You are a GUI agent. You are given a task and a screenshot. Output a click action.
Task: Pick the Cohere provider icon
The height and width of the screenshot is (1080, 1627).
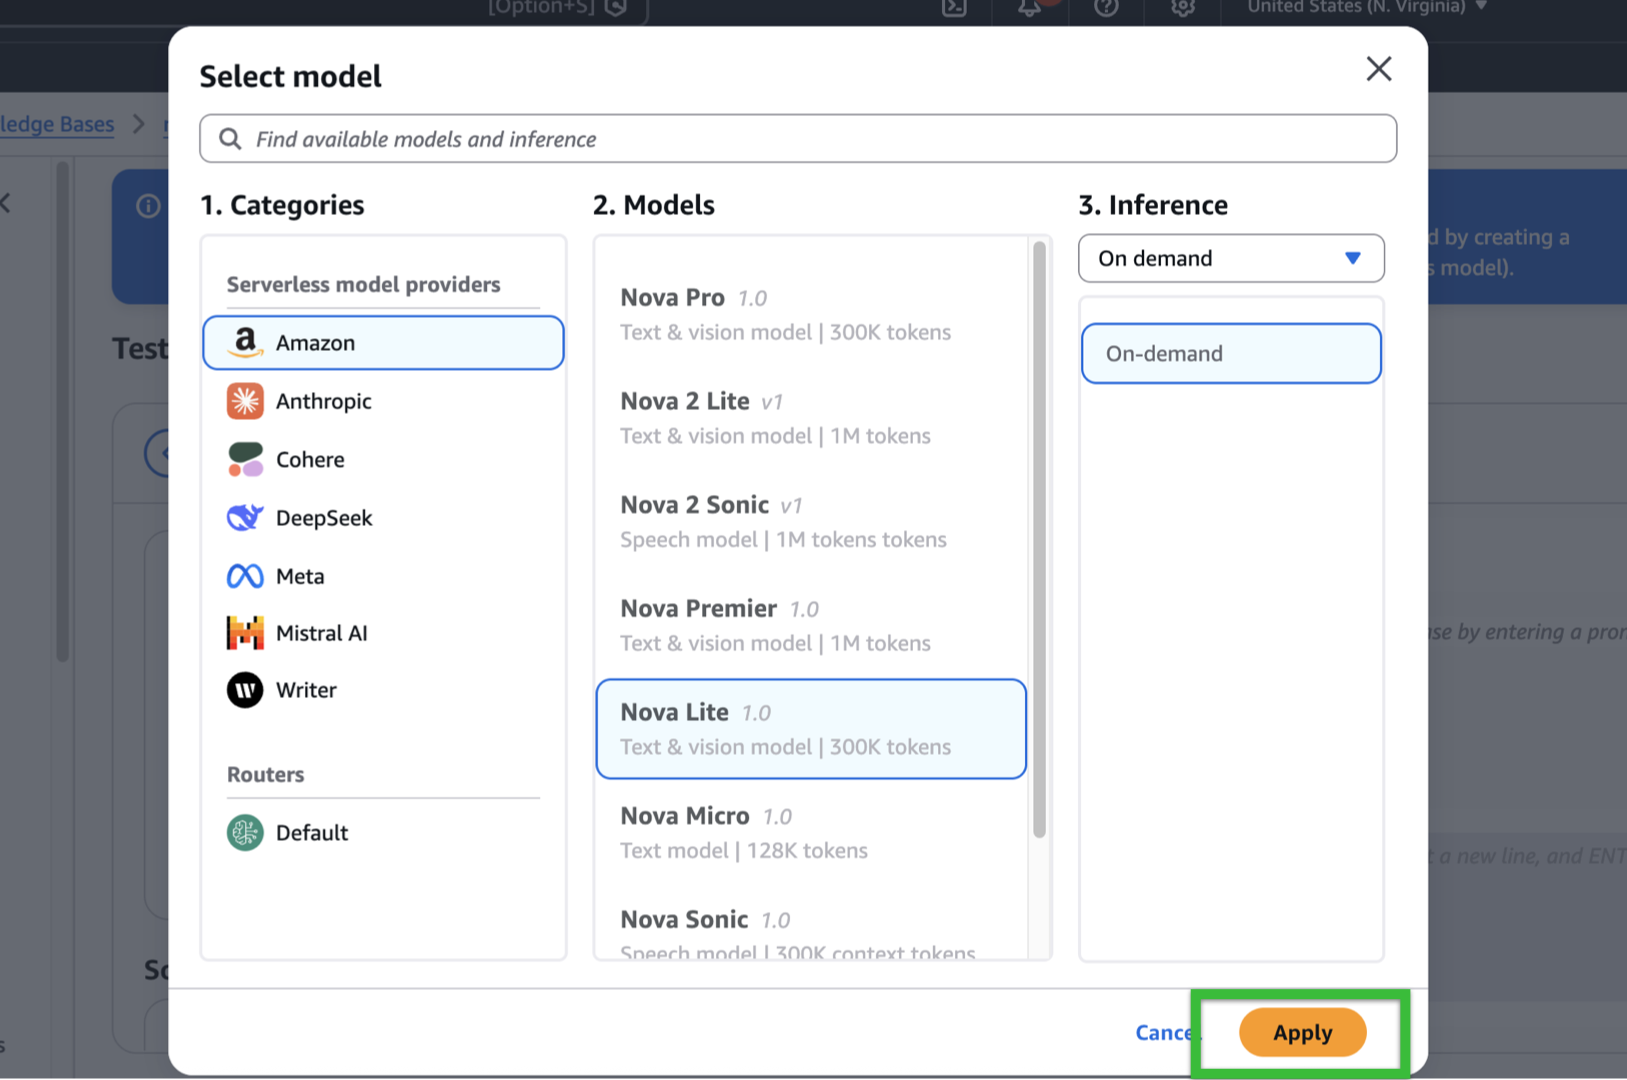[x=245, y=460]
